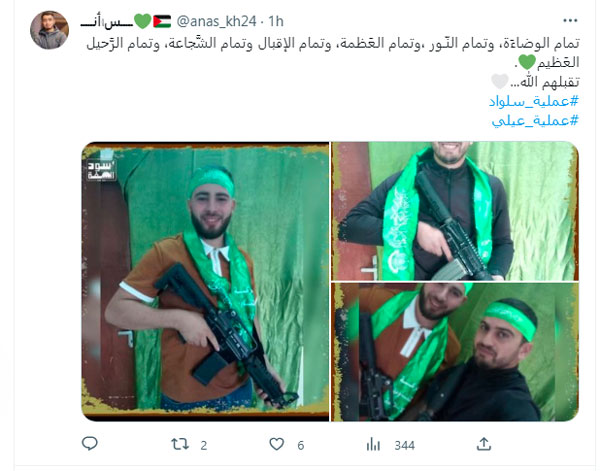Image resolution: width=600 pixels, height=471 pixels.
Task: Open hashtag #عملية_سلواد
Action: pyautogui.click(x=534, y=101)
